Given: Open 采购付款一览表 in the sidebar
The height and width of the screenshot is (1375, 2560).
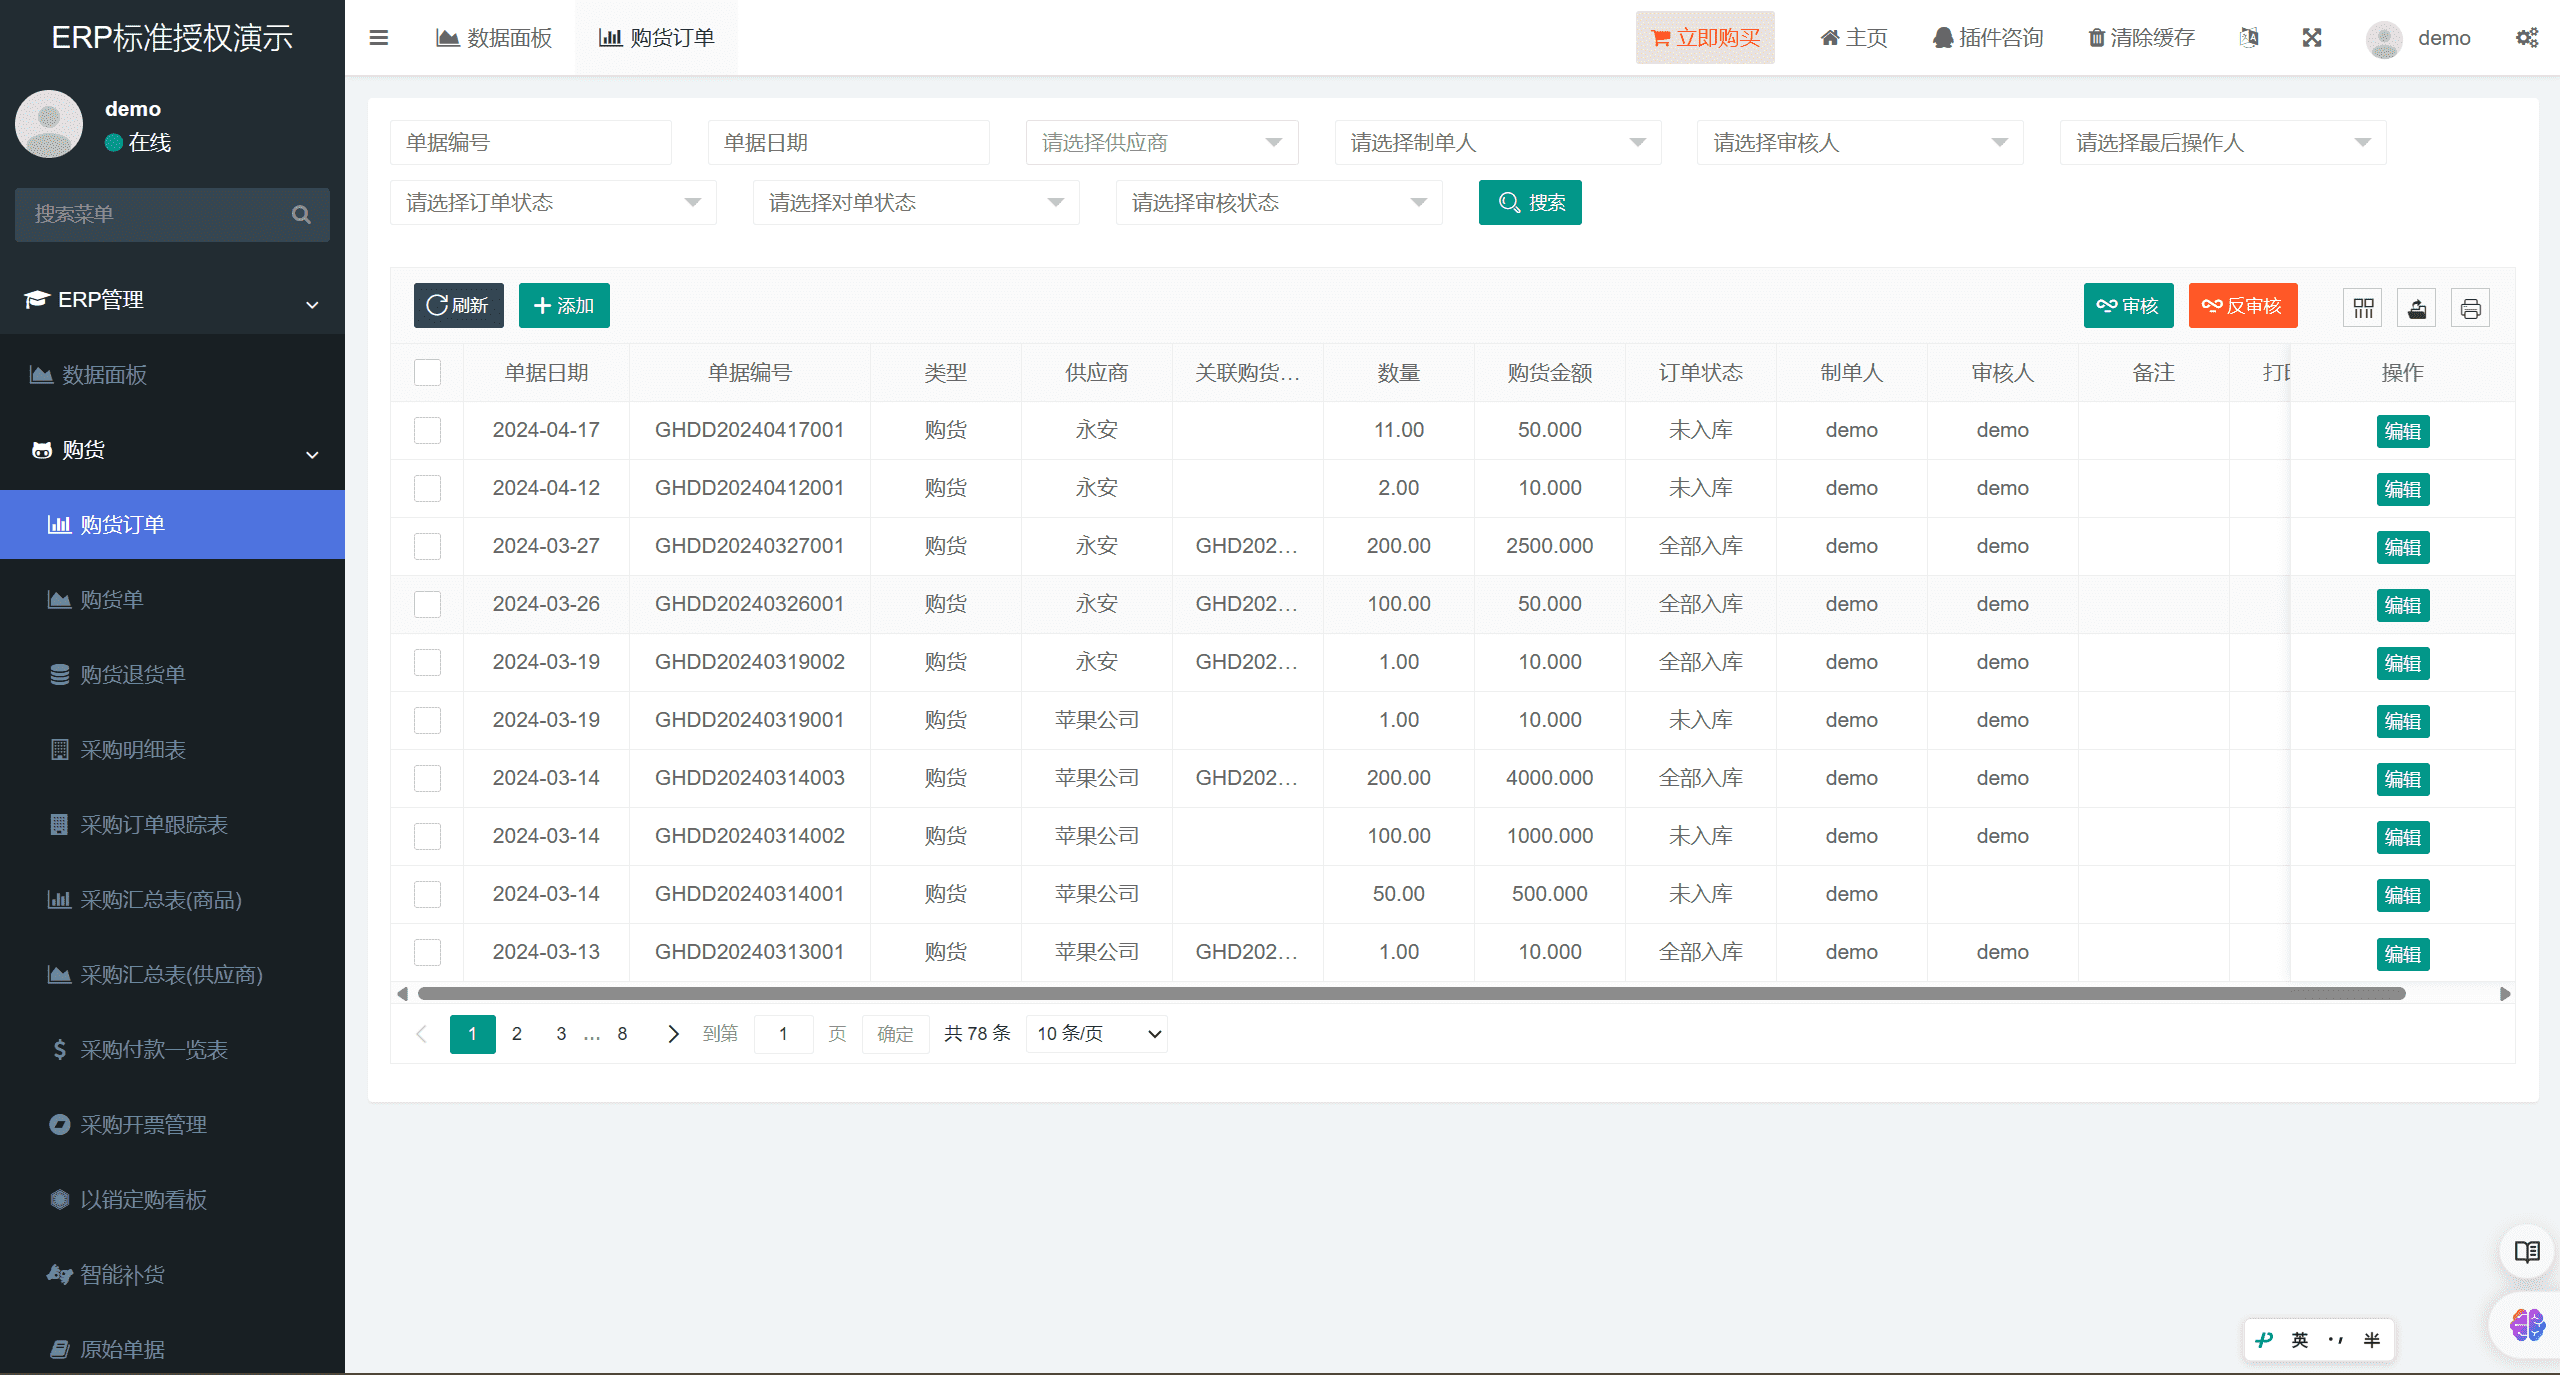Looking at the screenshot, I should click(x=172, y=1050).
